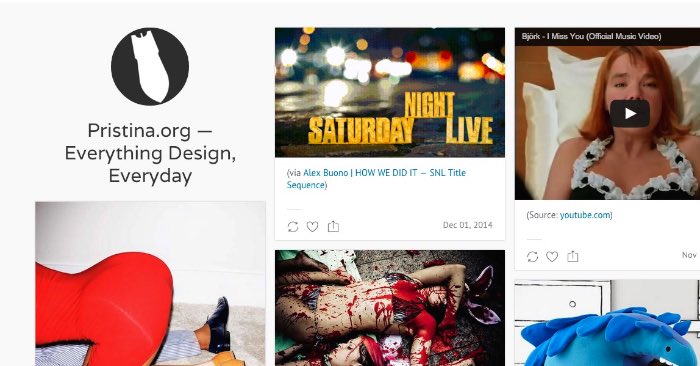Share the Saturday Night Live post
The height and width of the screenshot is (366, 700).
click(x=333, y=227)
